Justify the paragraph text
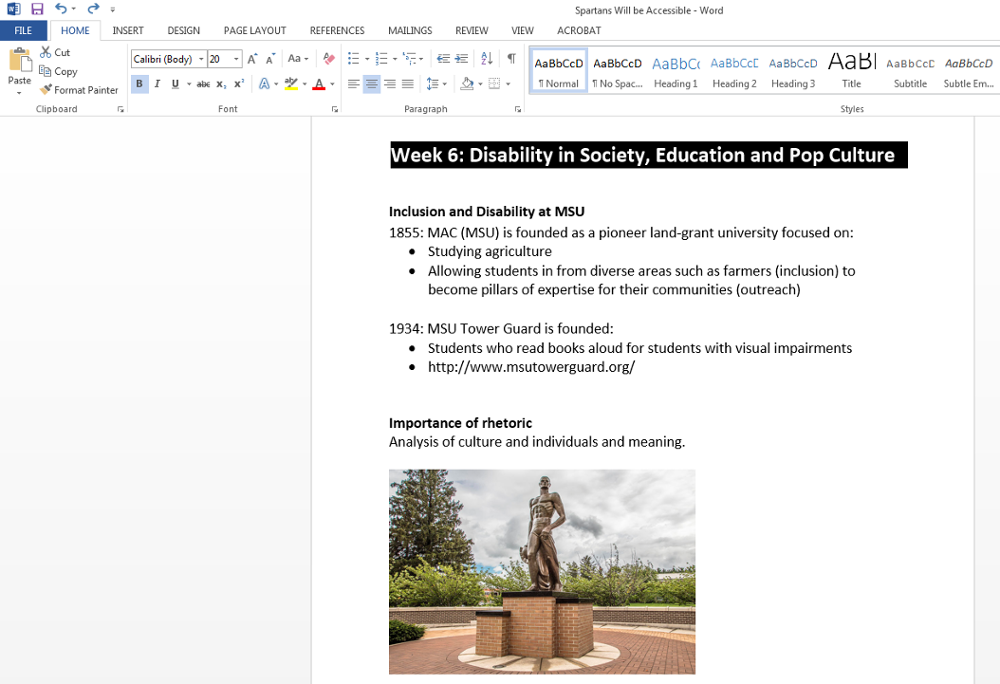This screenshot has height=684, width=1000. coord(408,84)
